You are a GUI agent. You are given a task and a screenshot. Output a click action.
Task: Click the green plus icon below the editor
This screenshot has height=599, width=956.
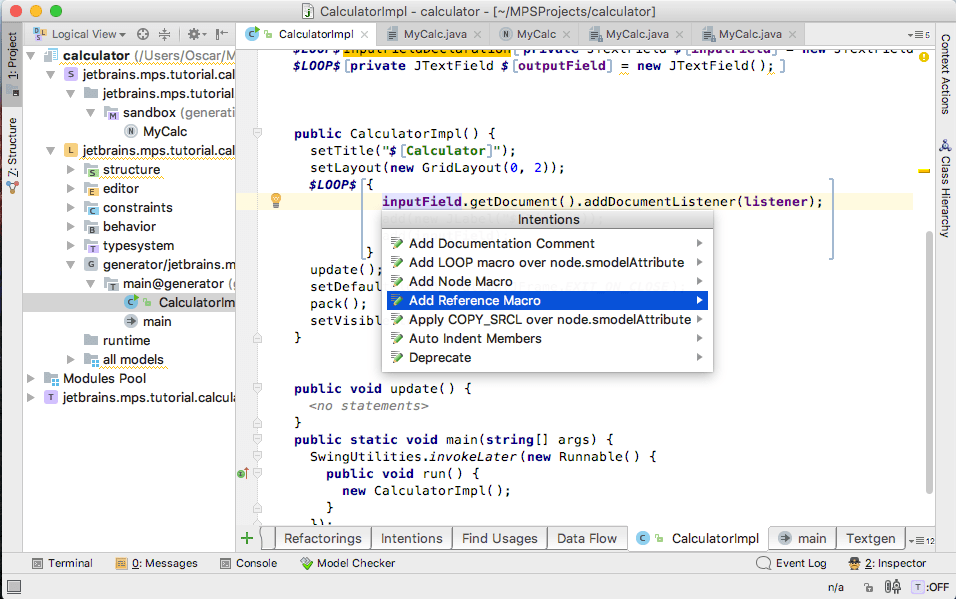(x=247, y=538)
